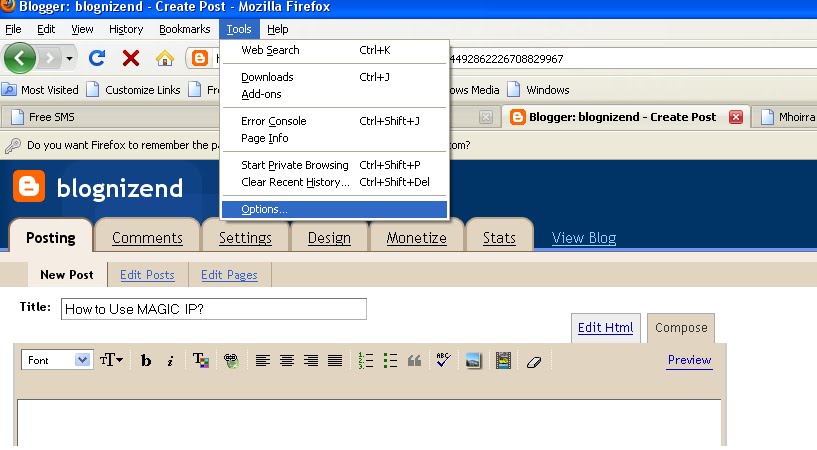Reload the page with the Refresh icon

[97, 58]
